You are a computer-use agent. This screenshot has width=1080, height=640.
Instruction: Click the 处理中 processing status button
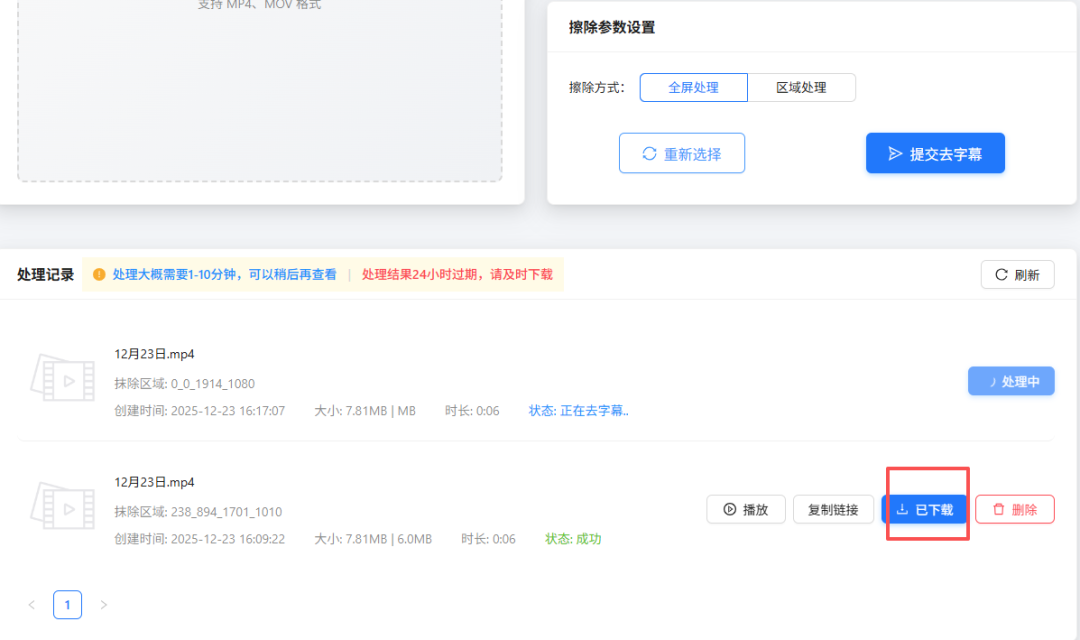(1011, 381)
